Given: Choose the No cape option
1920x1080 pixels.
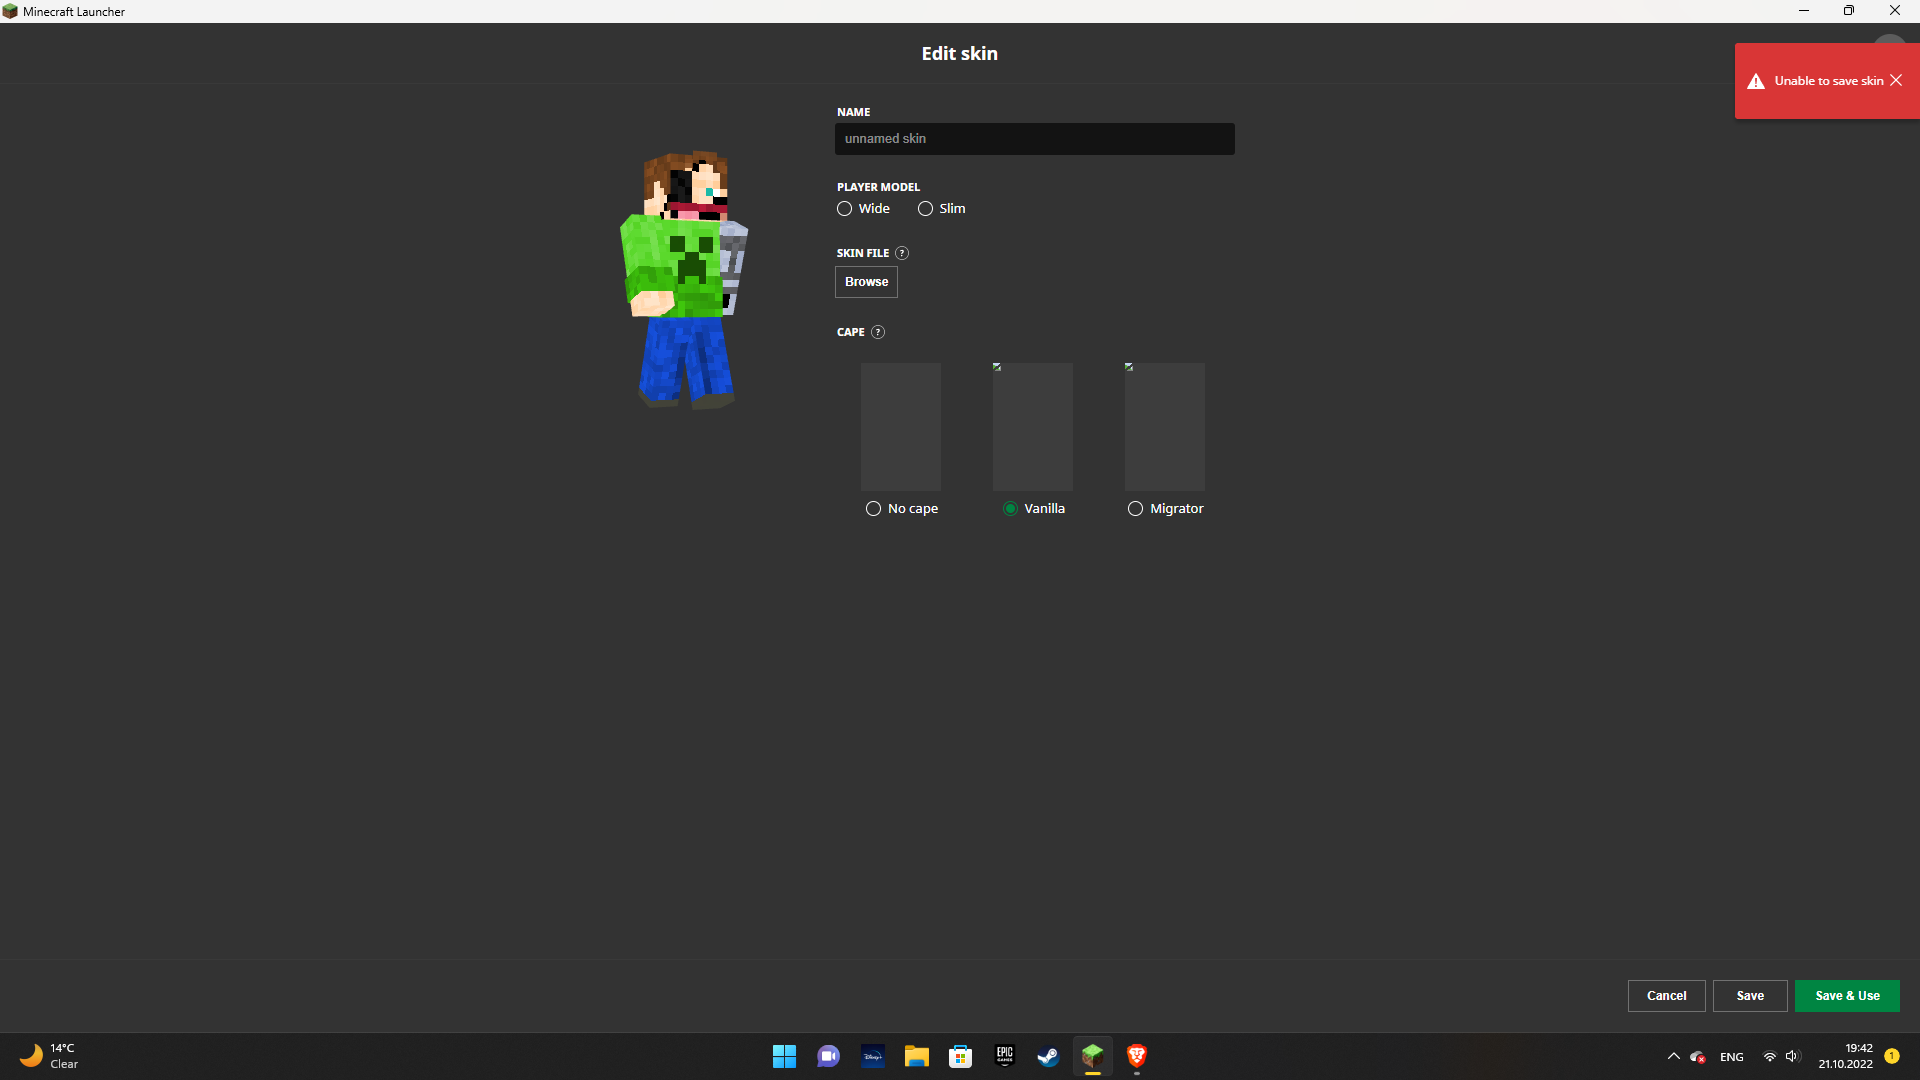Looking at the screenshot, I should pyautogui.click(x=874, y=509).
